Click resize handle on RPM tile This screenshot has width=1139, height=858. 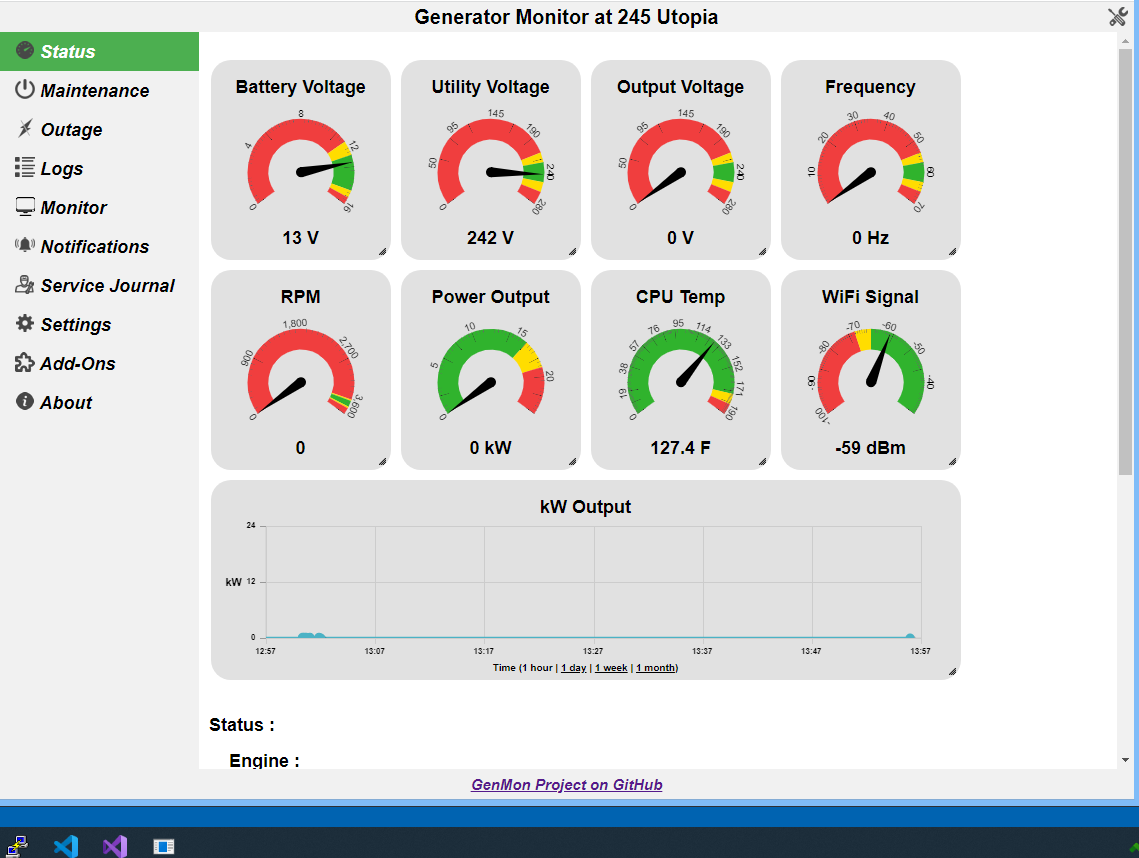[x=382, y=461]
